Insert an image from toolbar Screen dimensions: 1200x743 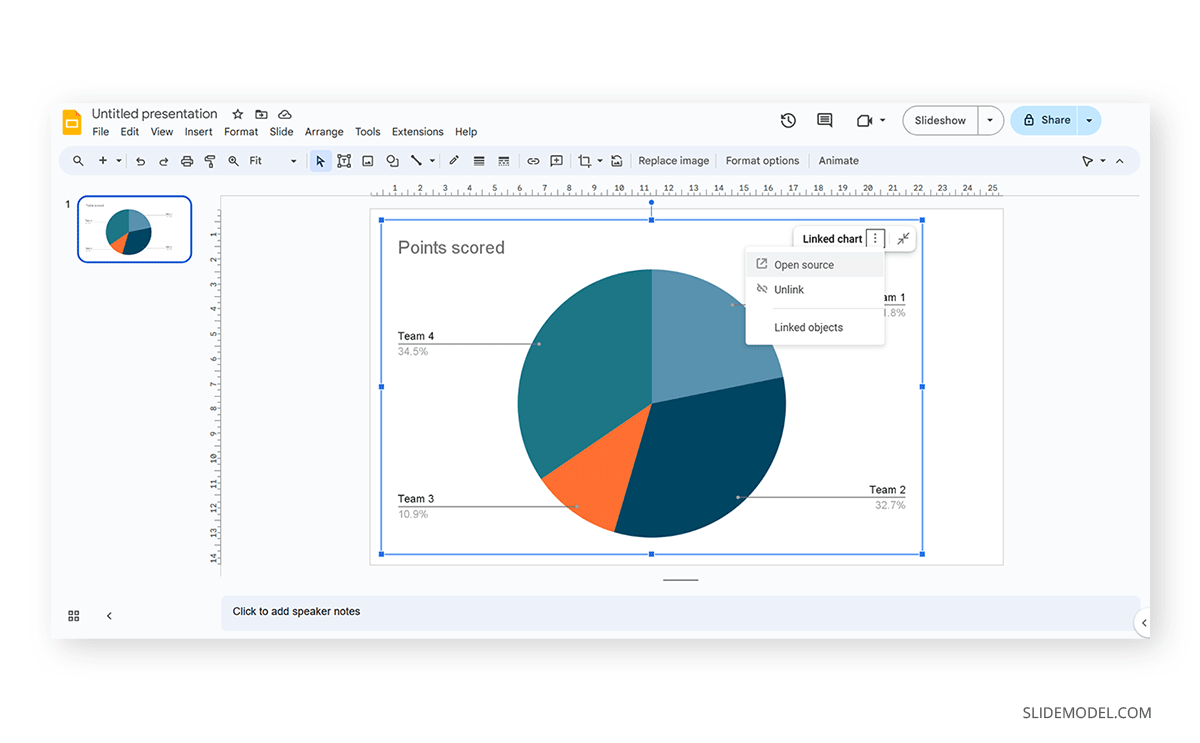point(368,161)
